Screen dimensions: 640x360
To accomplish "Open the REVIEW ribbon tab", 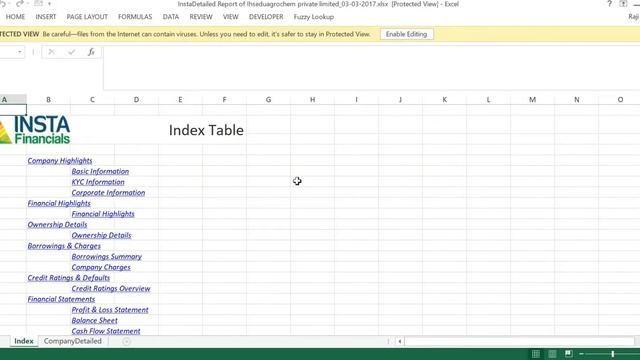I will 201,17.
